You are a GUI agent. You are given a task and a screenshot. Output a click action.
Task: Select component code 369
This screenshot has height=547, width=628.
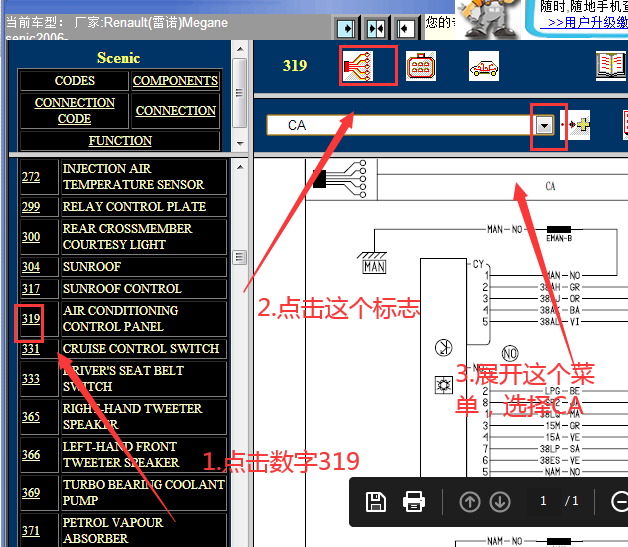31,493
